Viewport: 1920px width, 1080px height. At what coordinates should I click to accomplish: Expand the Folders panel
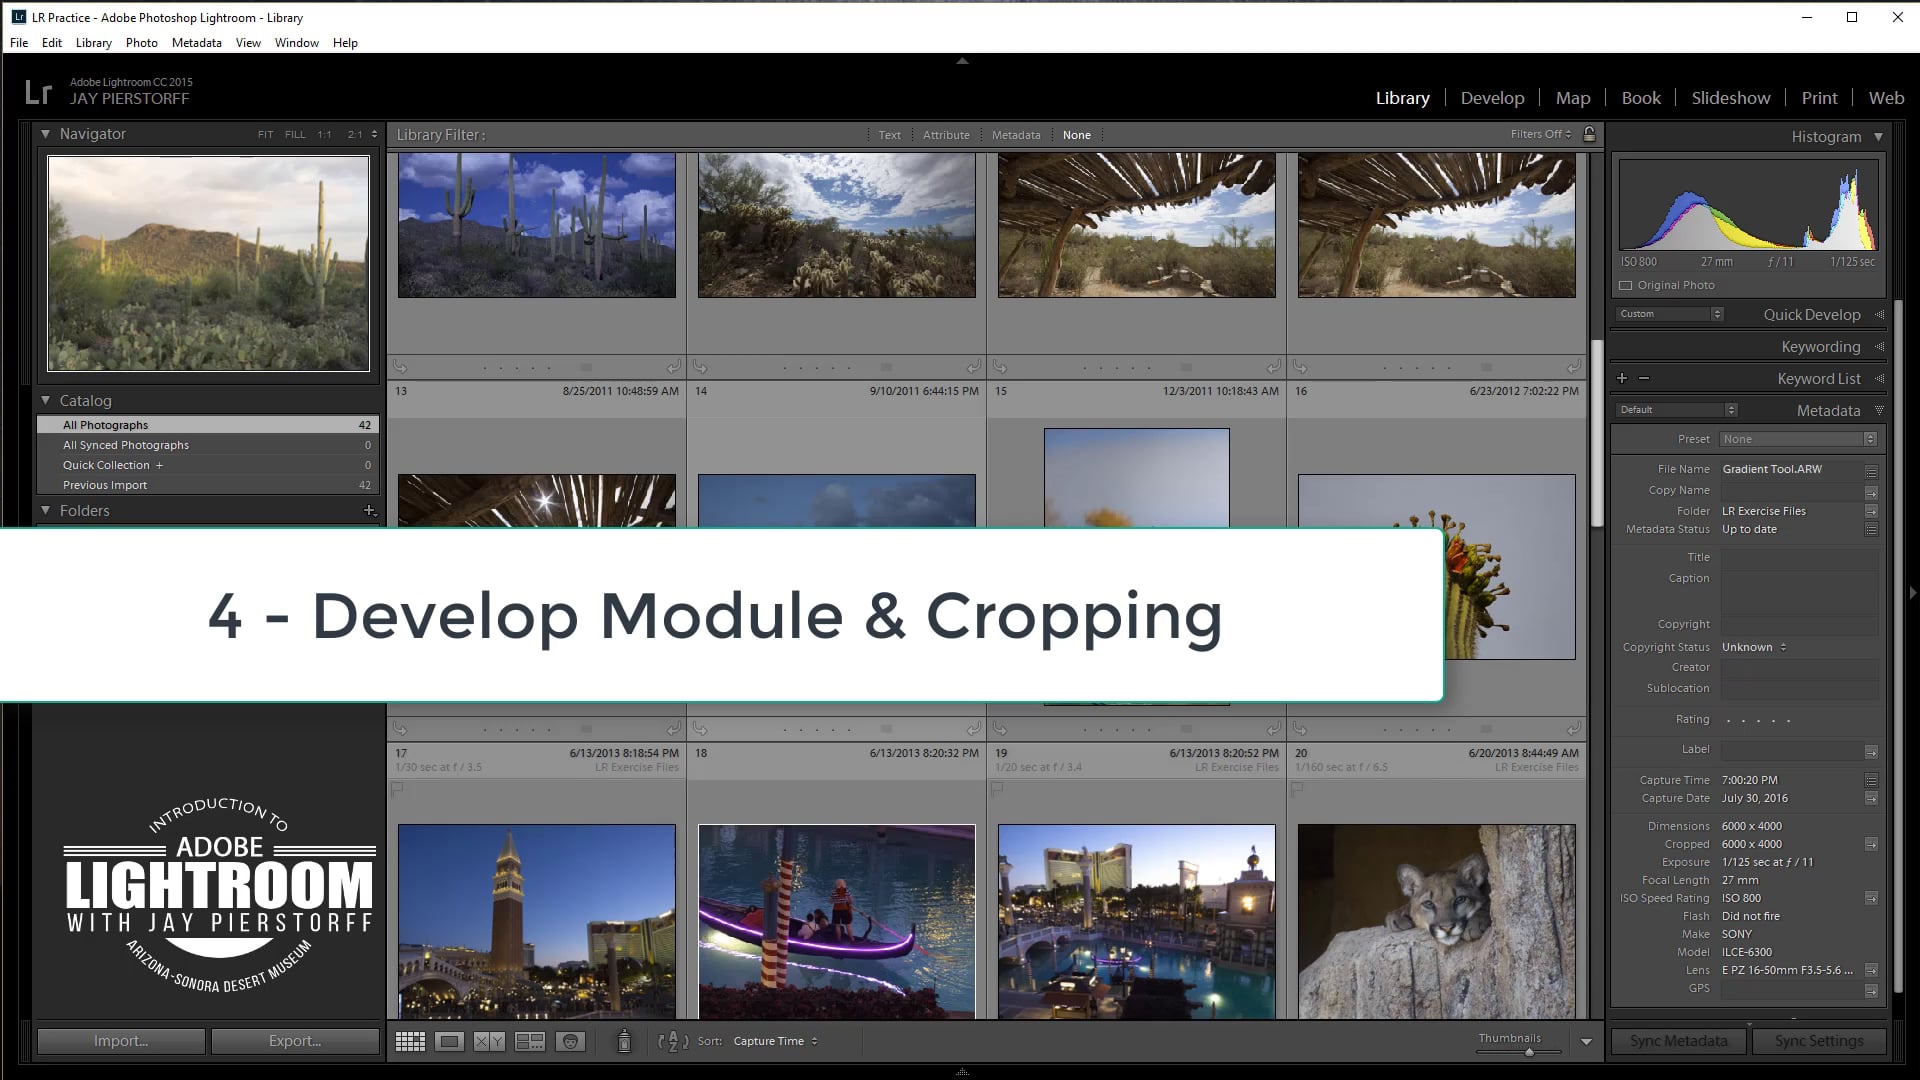[x=44, y=510]
